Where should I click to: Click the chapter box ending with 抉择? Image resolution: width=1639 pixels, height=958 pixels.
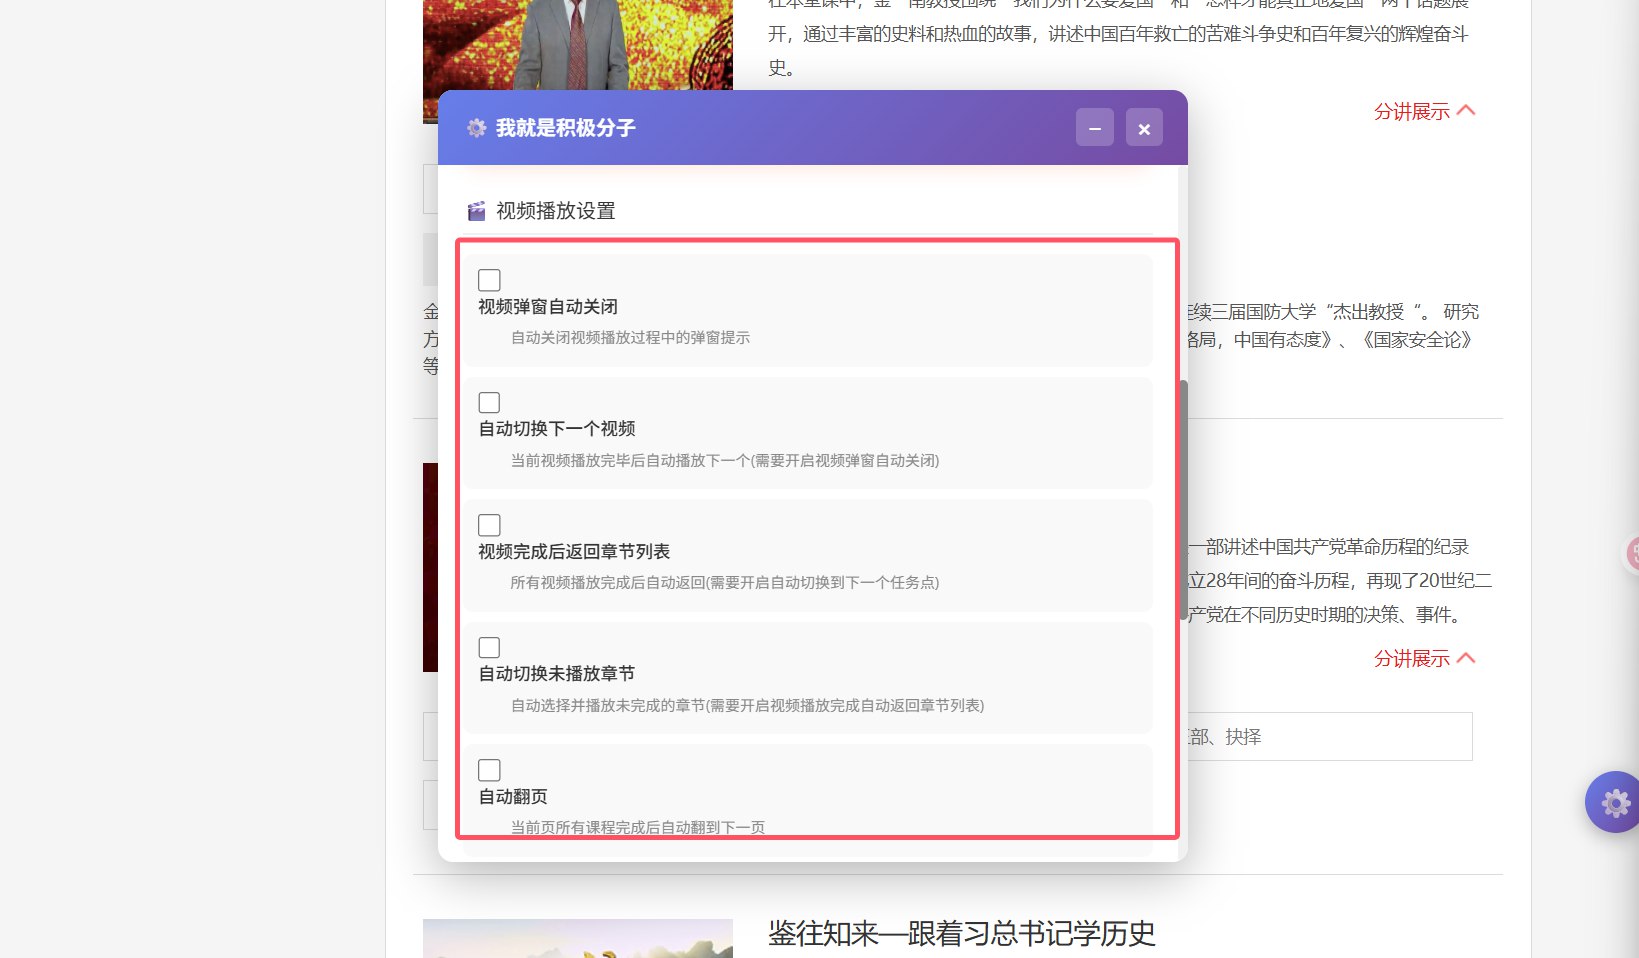click(x=1328, y=737)
